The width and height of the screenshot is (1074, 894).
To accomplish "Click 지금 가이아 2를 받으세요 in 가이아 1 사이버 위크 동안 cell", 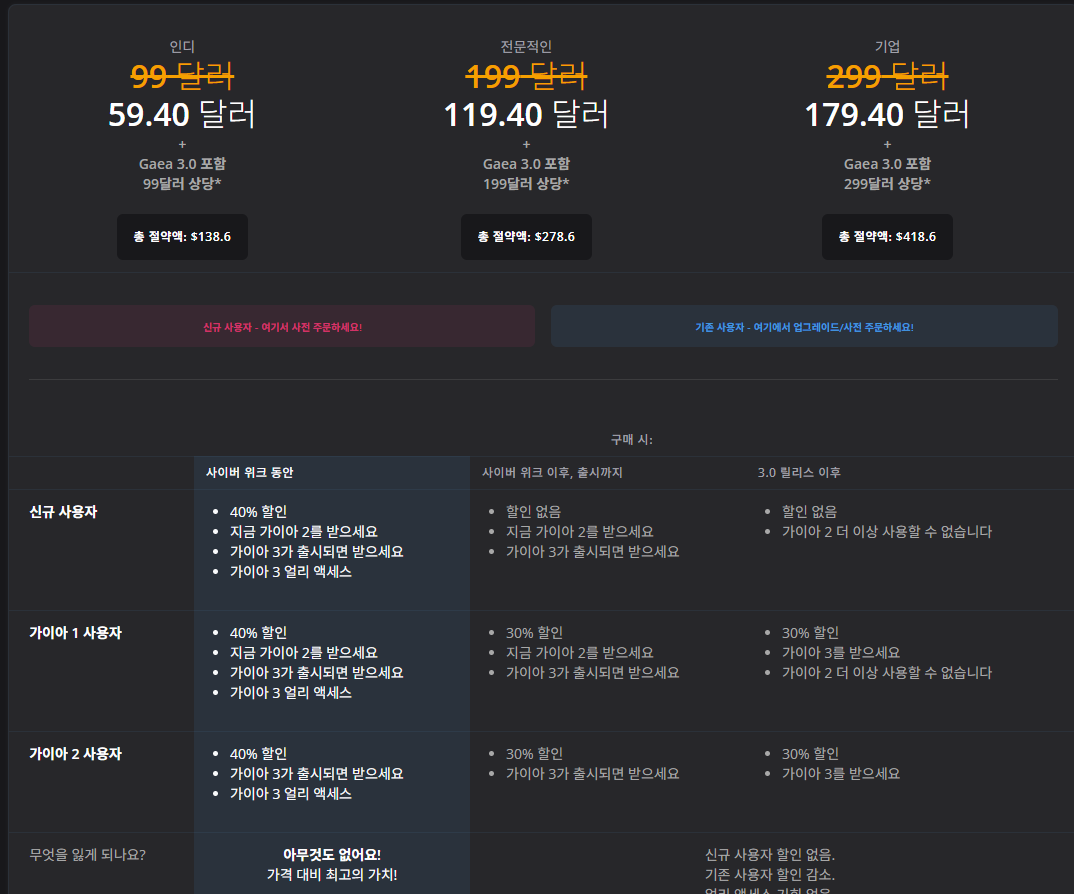I will click(x=304, y=652).
